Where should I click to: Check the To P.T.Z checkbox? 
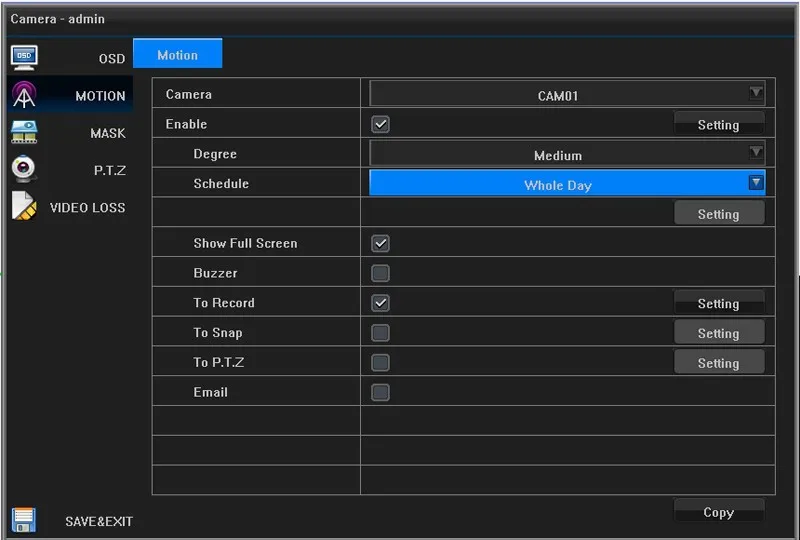pos(380,362)
